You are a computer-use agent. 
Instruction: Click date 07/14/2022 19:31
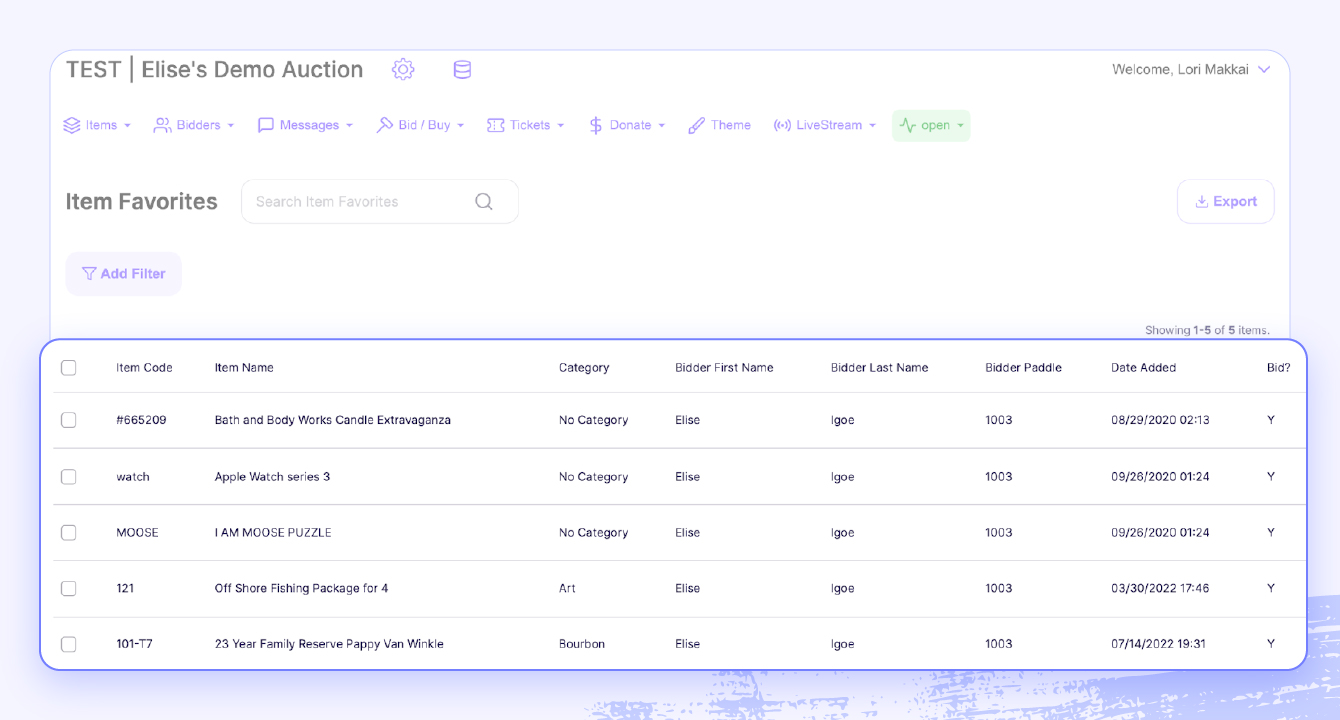(1160, 644)
